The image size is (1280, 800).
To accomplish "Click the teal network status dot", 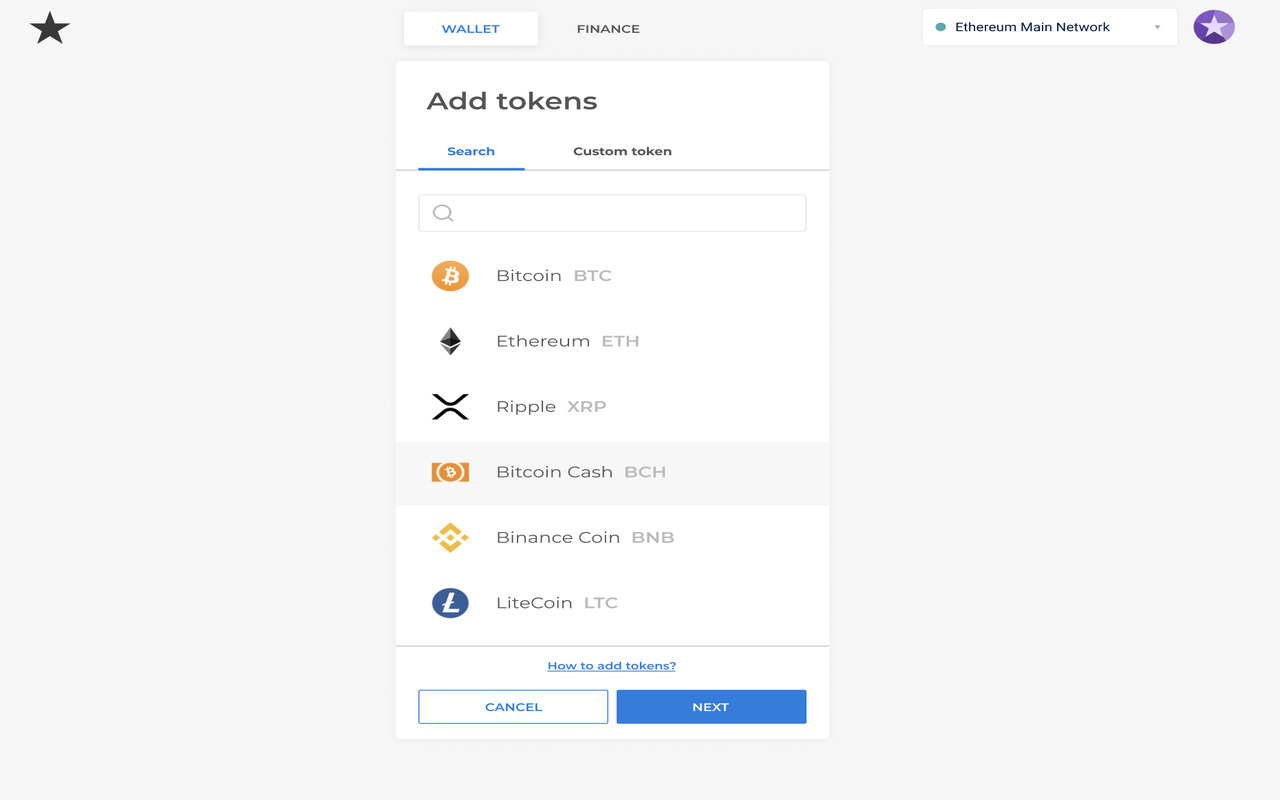I will (x=943, y=26).
